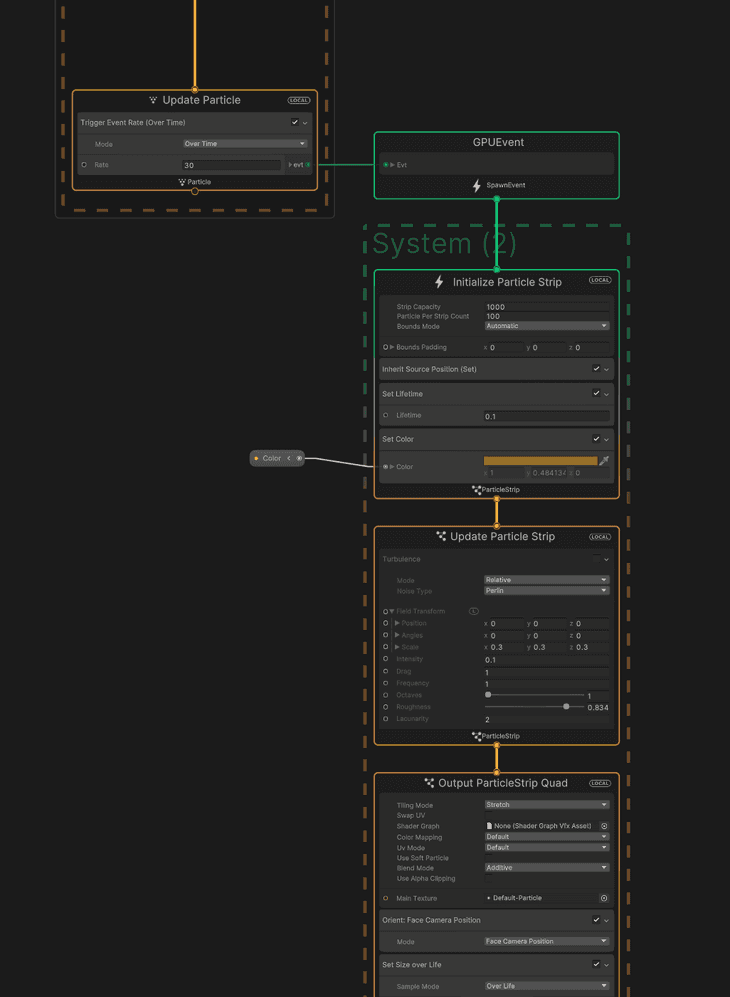Click the Output ParticleStrip Quad header icon

[429, 783]
